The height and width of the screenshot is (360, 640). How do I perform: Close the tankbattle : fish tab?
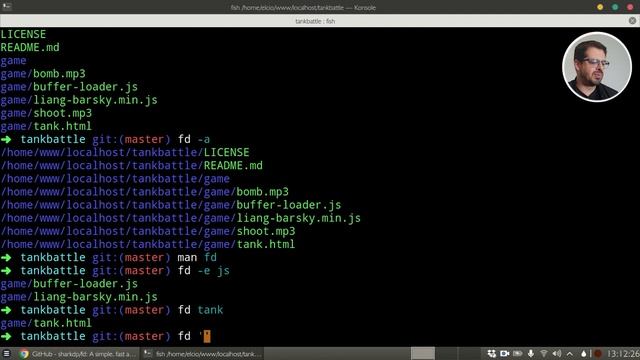632,20
